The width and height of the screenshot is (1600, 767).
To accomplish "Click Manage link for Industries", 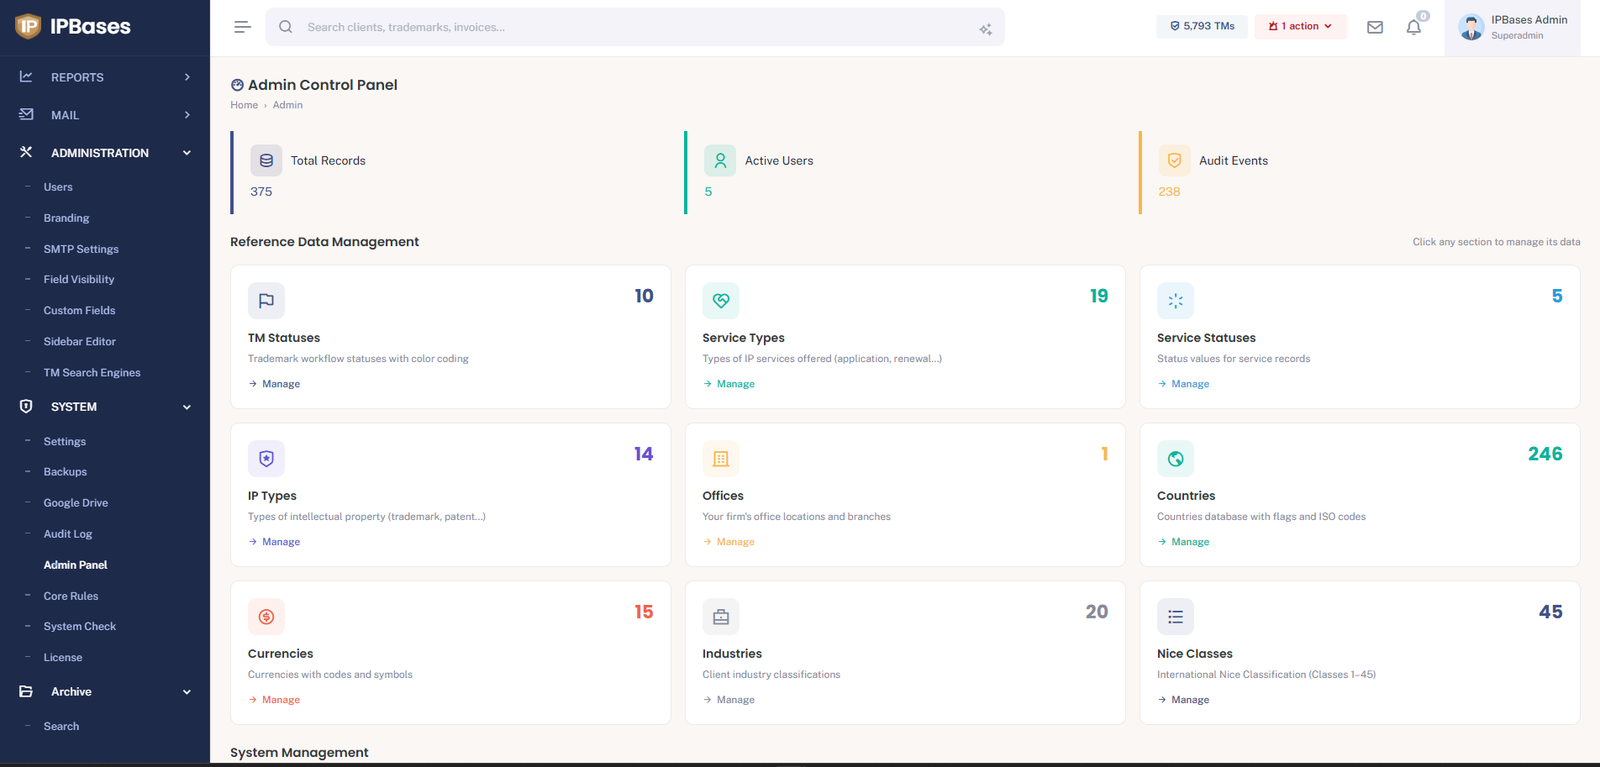I will (729, 700).
